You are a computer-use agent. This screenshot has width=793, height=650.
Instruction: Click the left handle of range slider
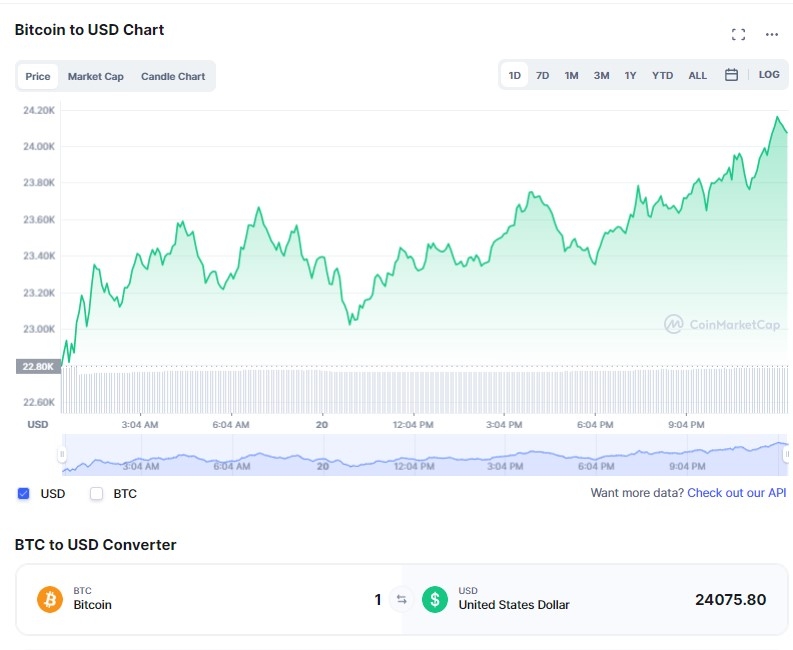point(62,455)
